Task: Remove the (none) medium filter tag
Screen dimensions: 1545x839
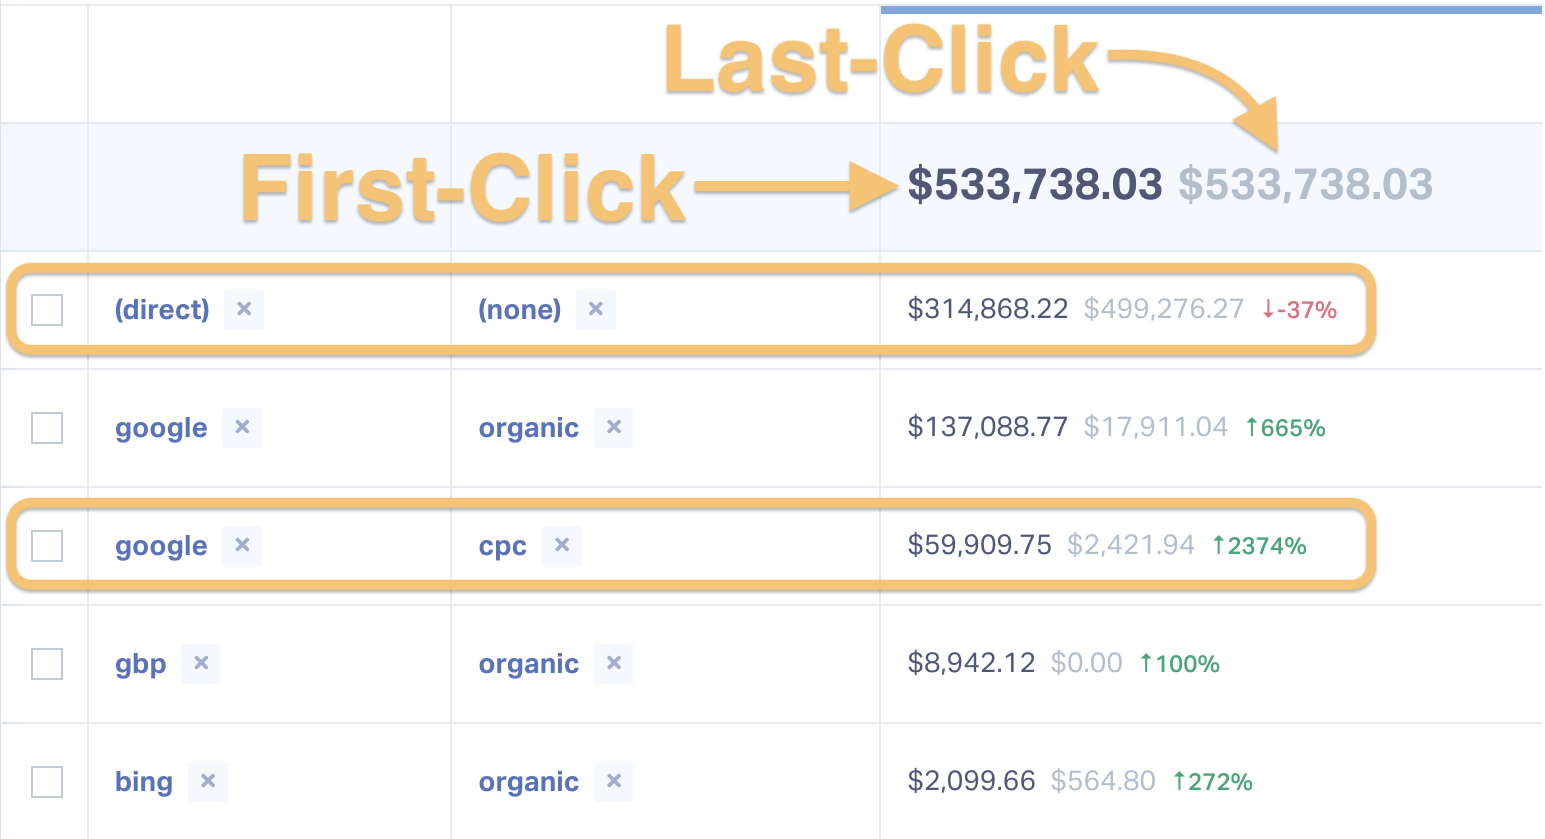Action: (596, 309)
